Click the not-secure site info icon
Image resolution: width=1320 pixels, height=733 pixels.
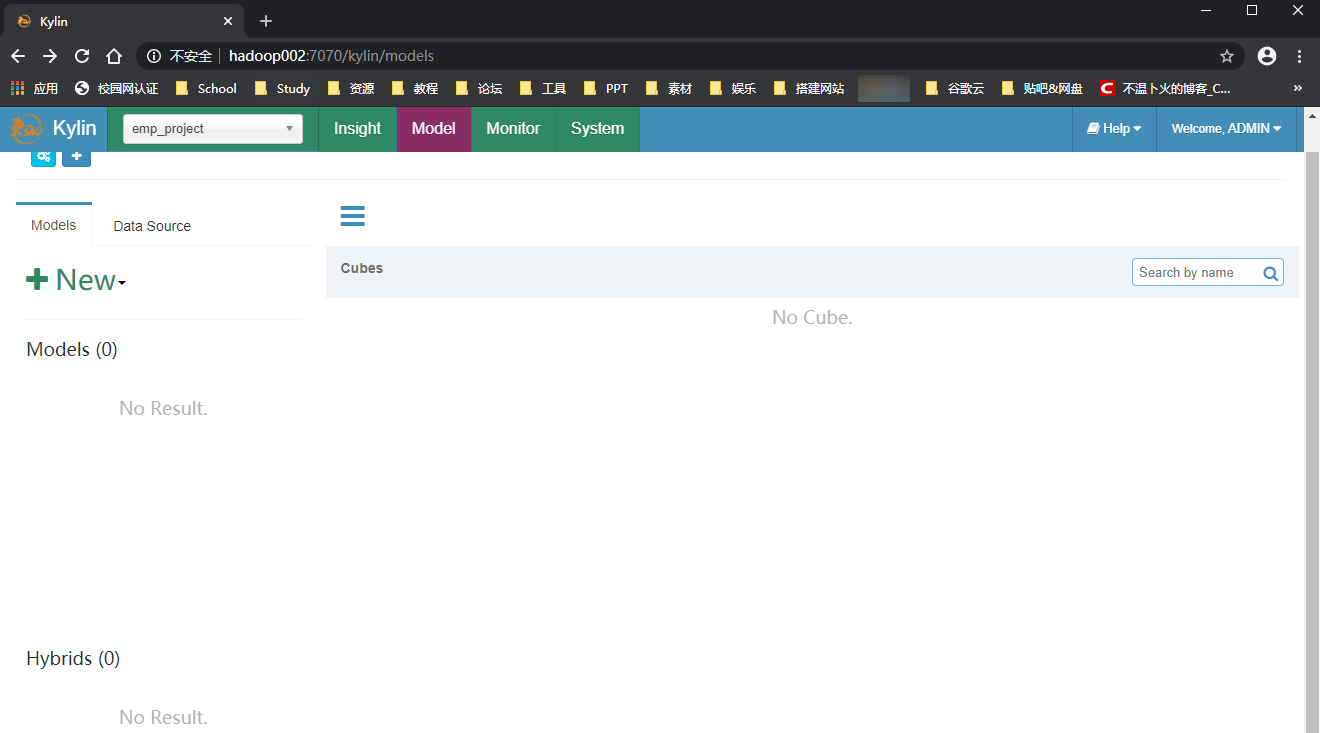pos(154,56)
